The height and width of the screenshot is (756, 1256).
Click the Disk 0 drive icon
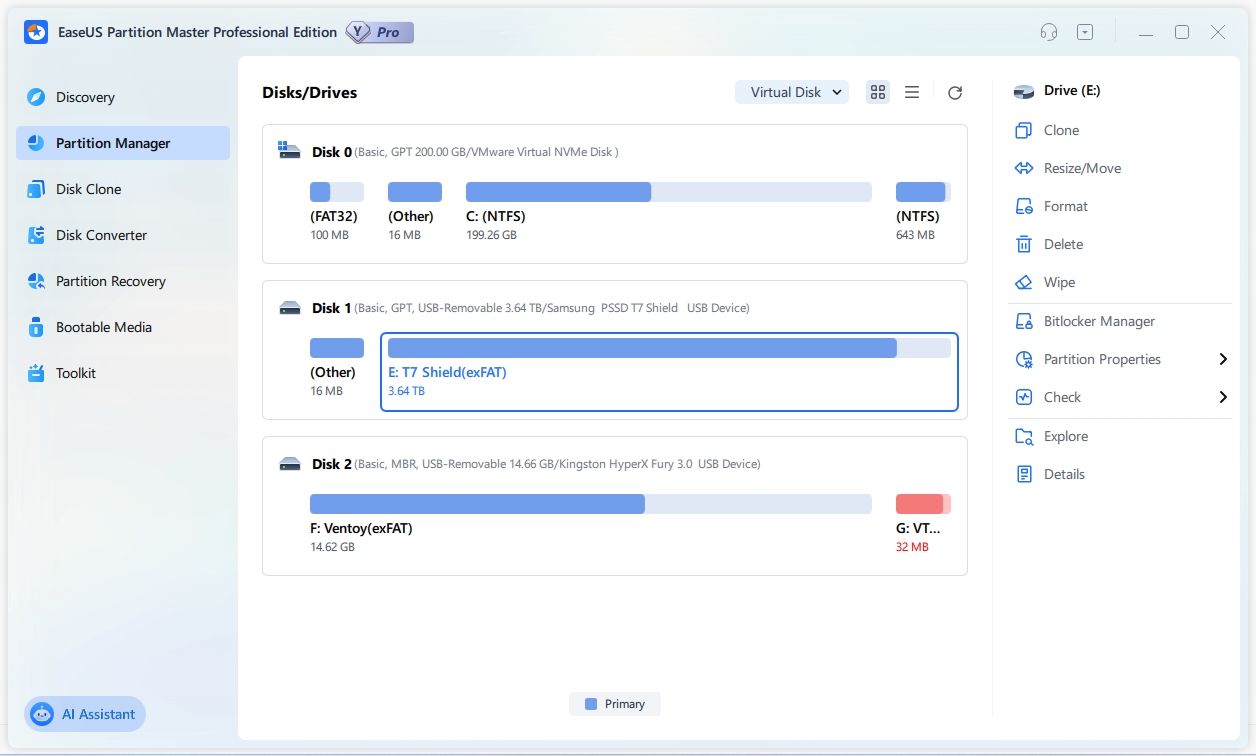point(290,151)
